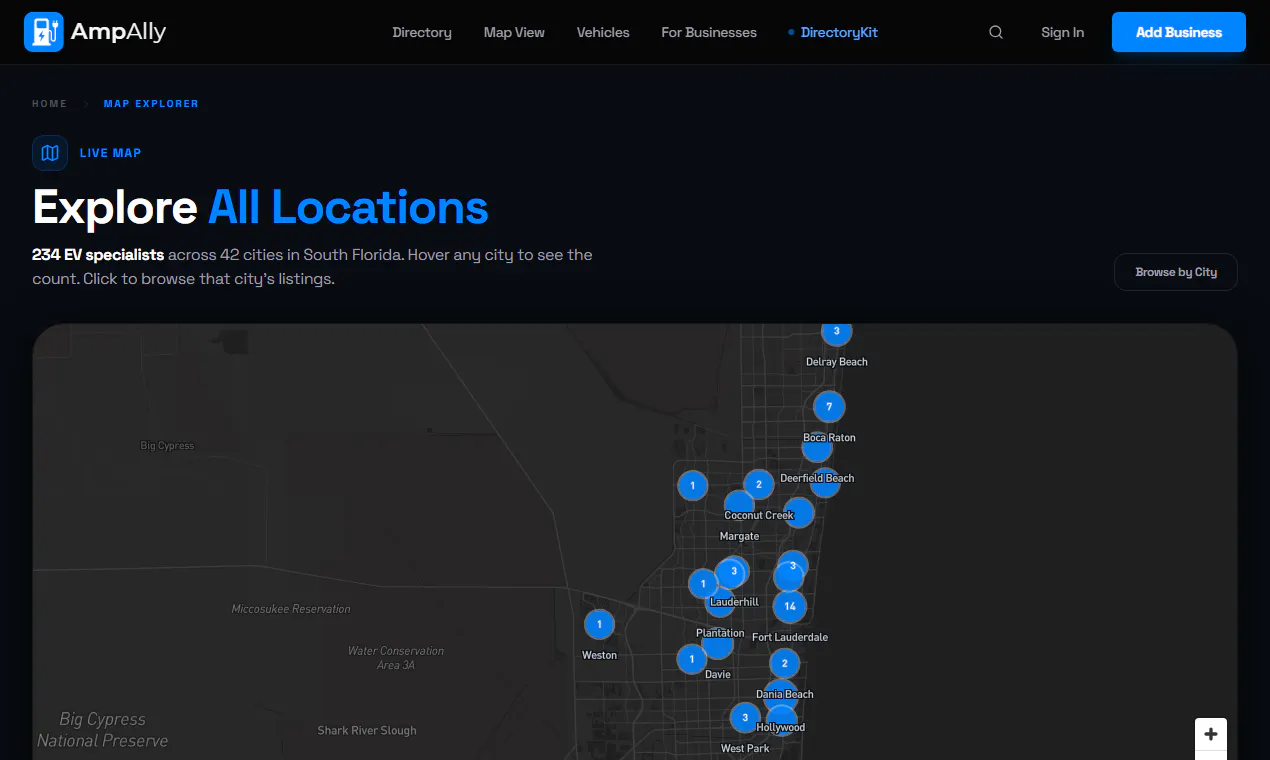Click the Boca Raton map label
The height and width of the screenshot is (760, 1270).
(x=830, y=438)
